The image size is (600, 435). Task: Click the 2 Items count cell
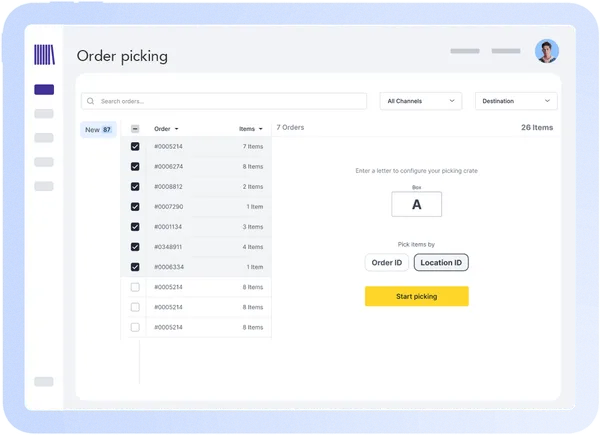pos(253,187)
